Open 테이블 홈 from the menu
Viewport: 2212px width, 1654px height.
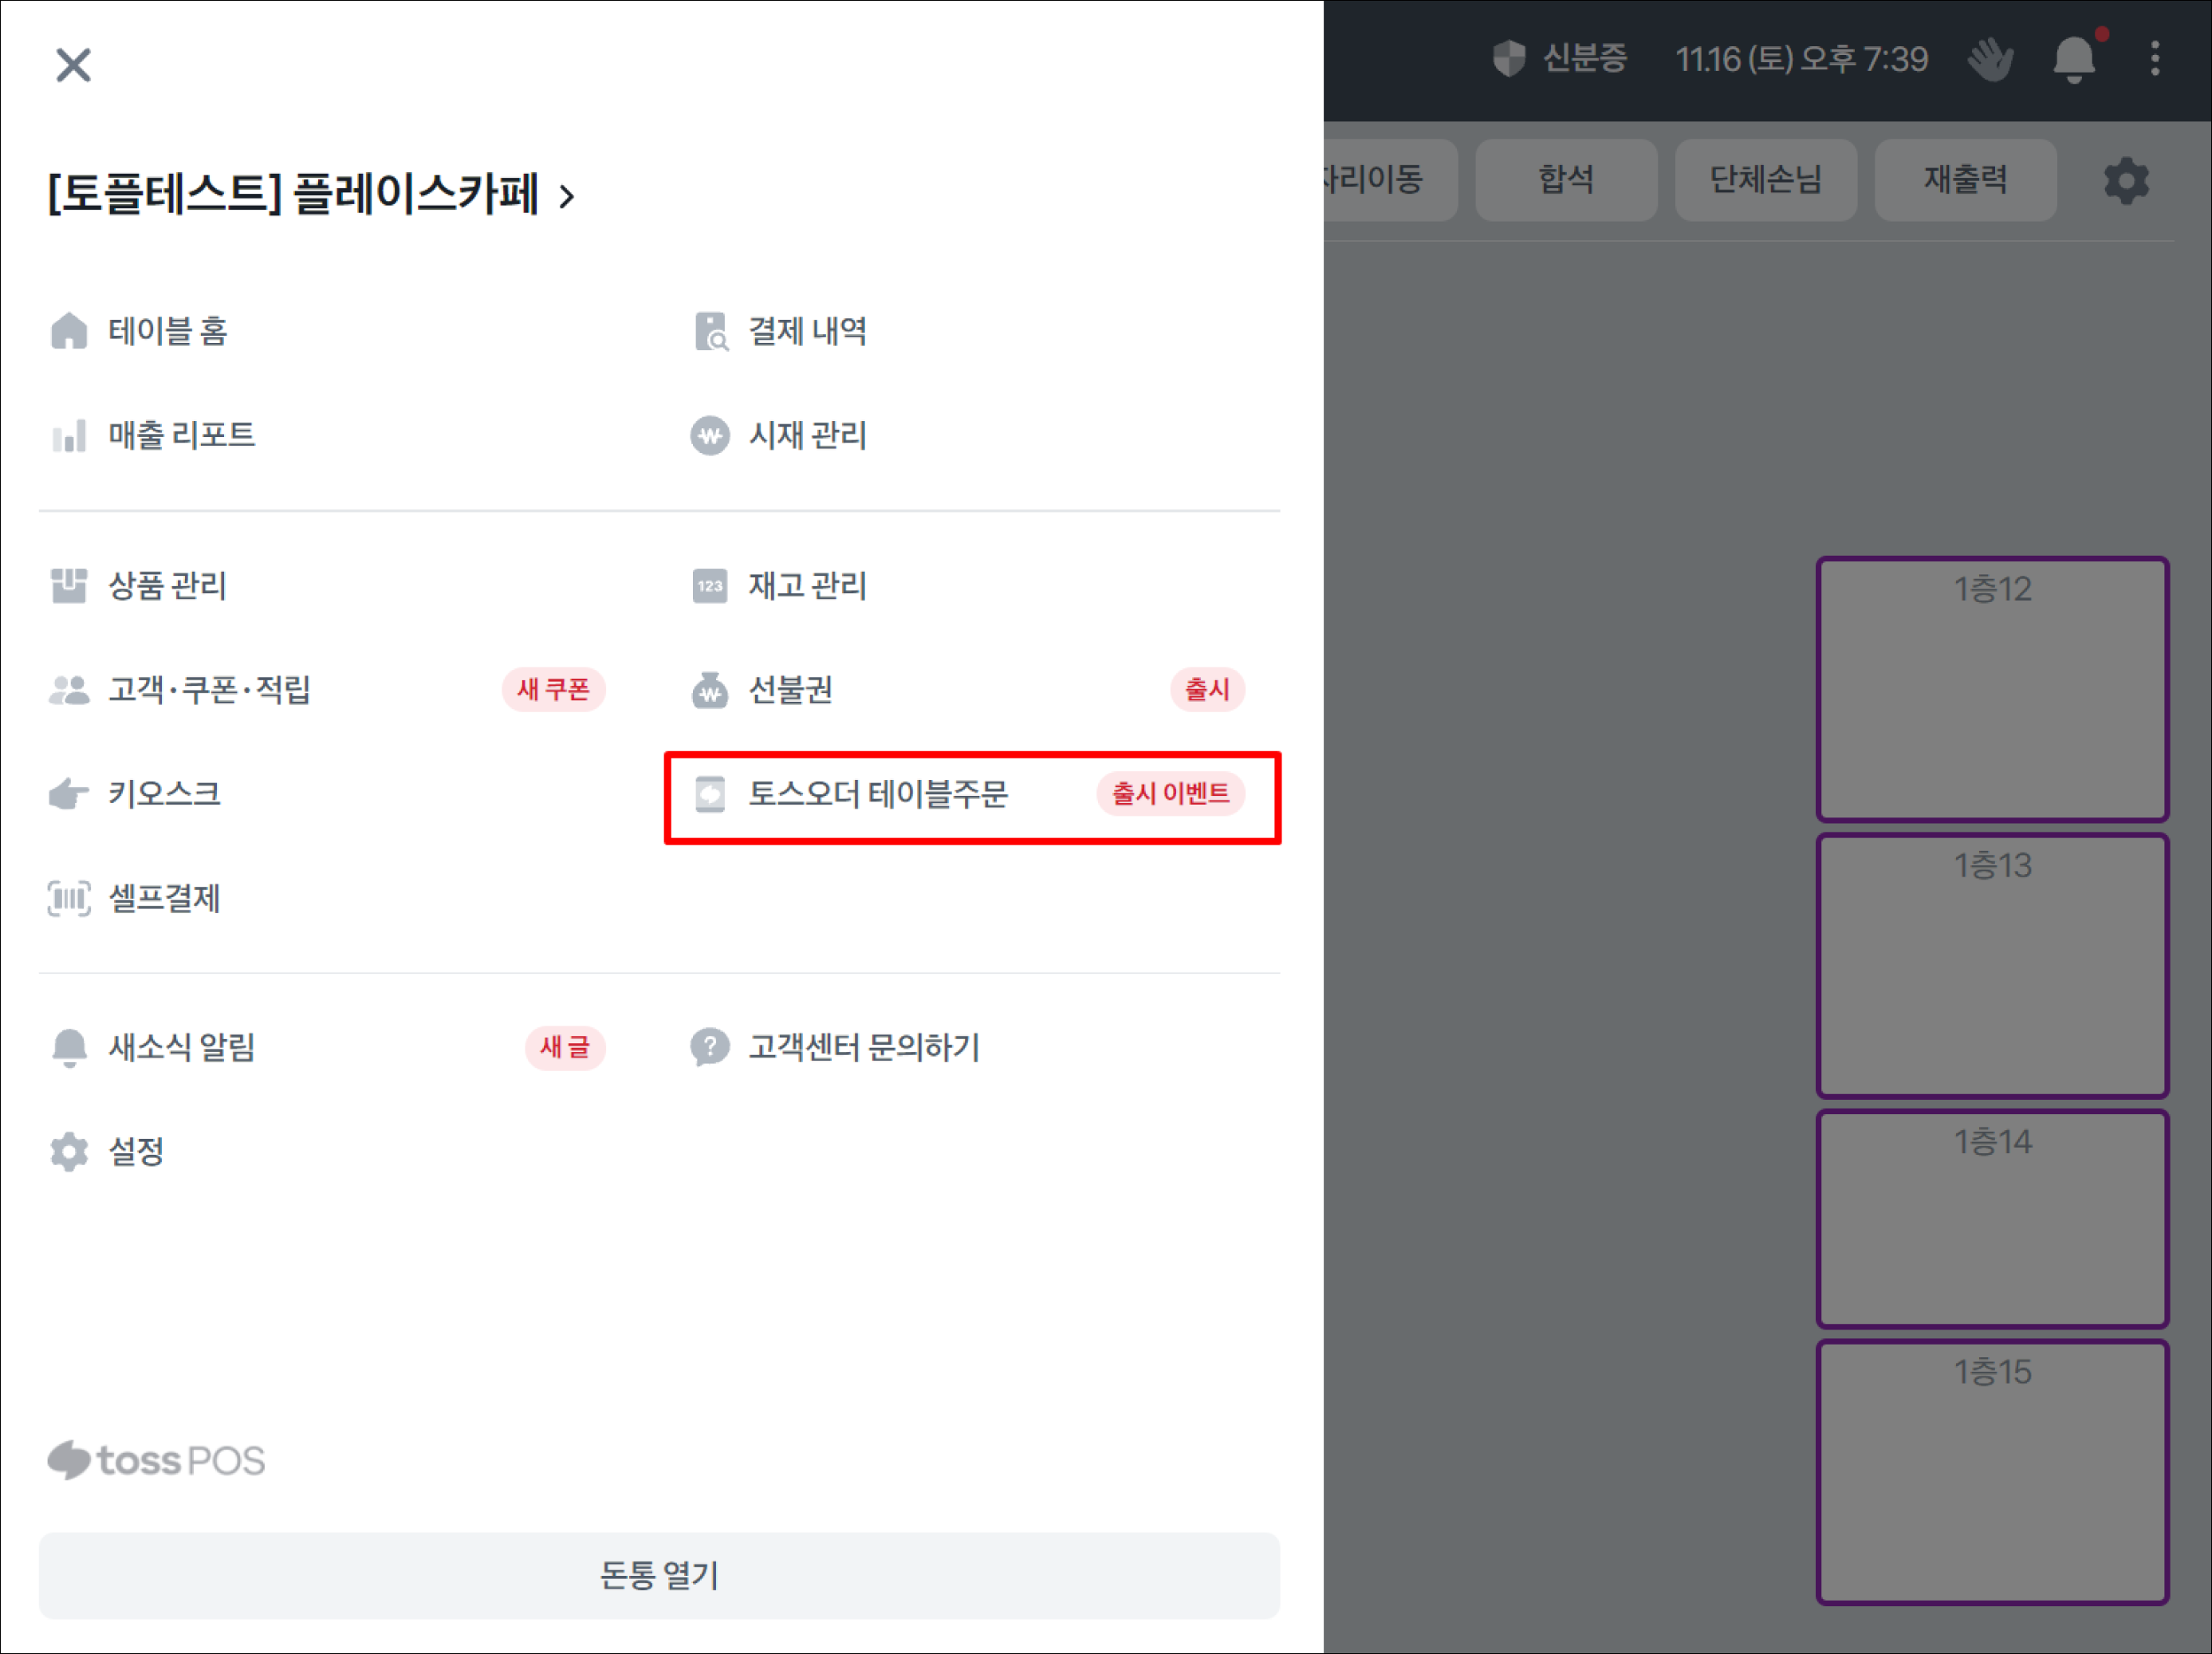pos(167,331)
